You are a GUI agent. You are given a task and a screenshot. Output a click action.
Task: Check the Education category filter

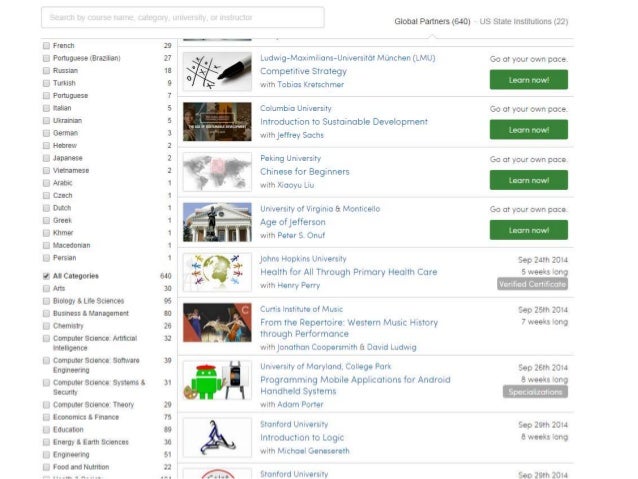pyautogui.click(x=46, y=430)
